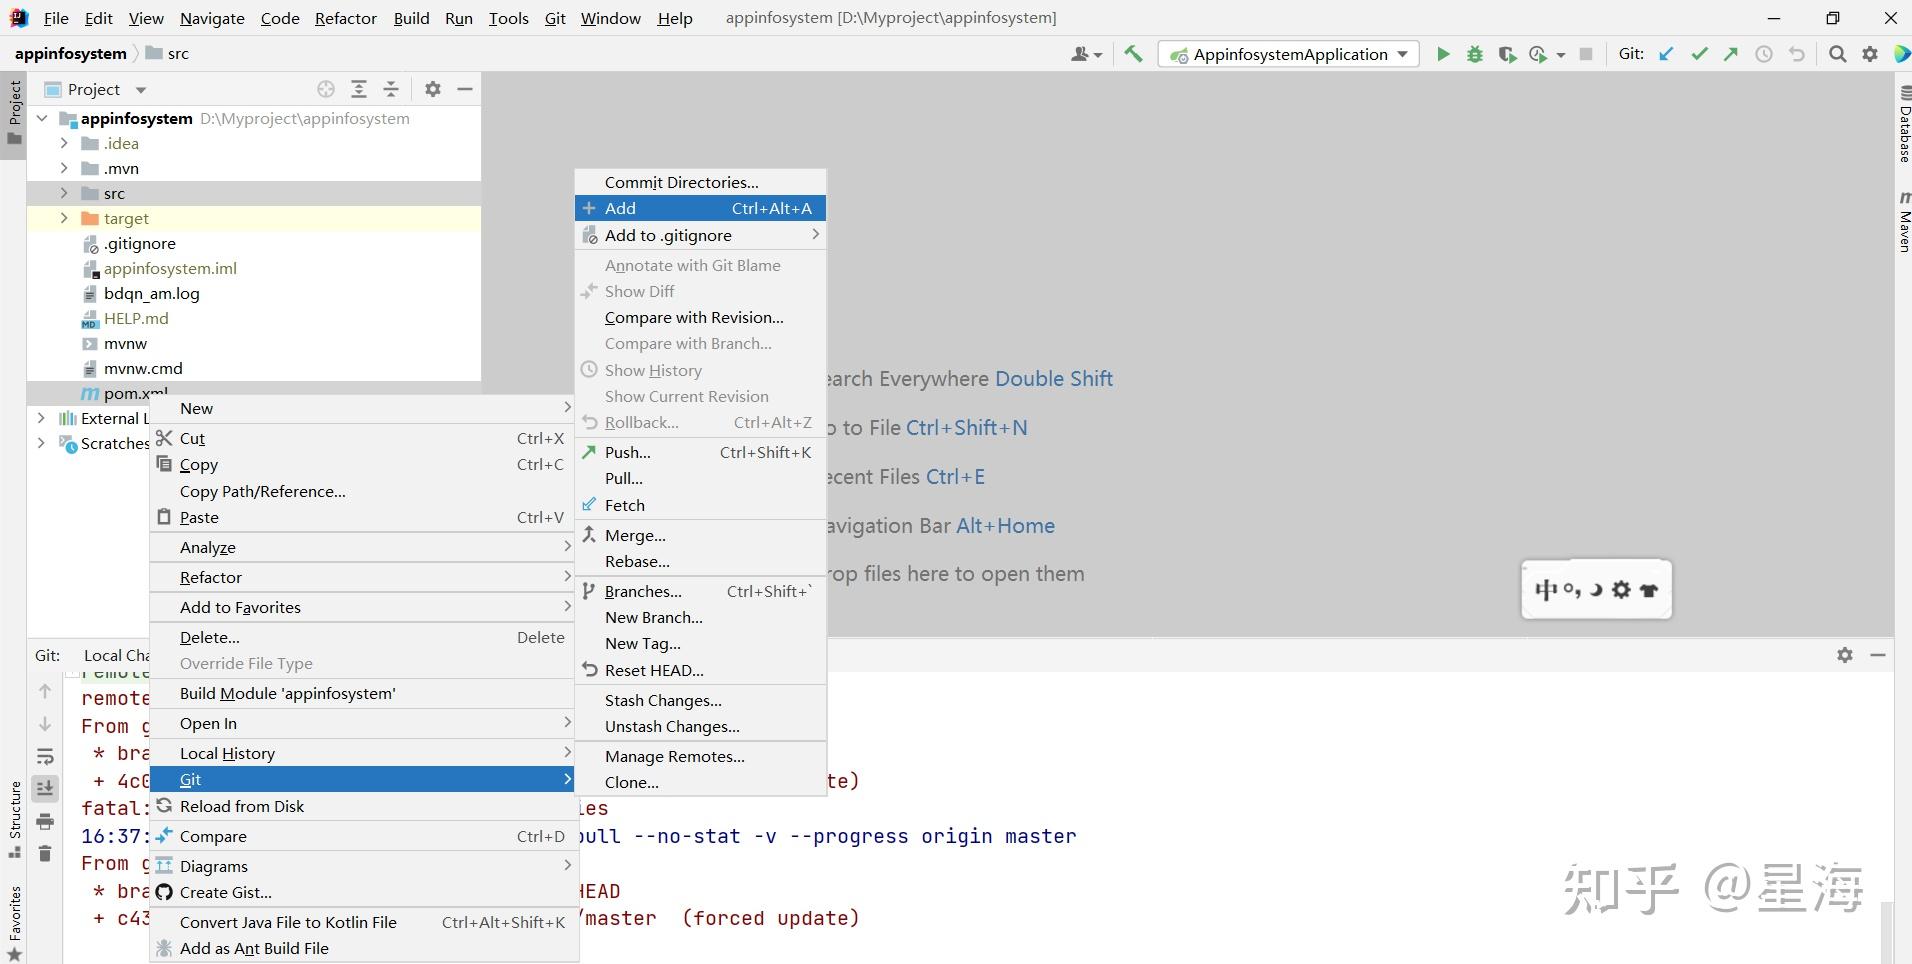Expand External Libraries node
The height and width of the screenshot is (964, 1912).
tap(42, 418)
